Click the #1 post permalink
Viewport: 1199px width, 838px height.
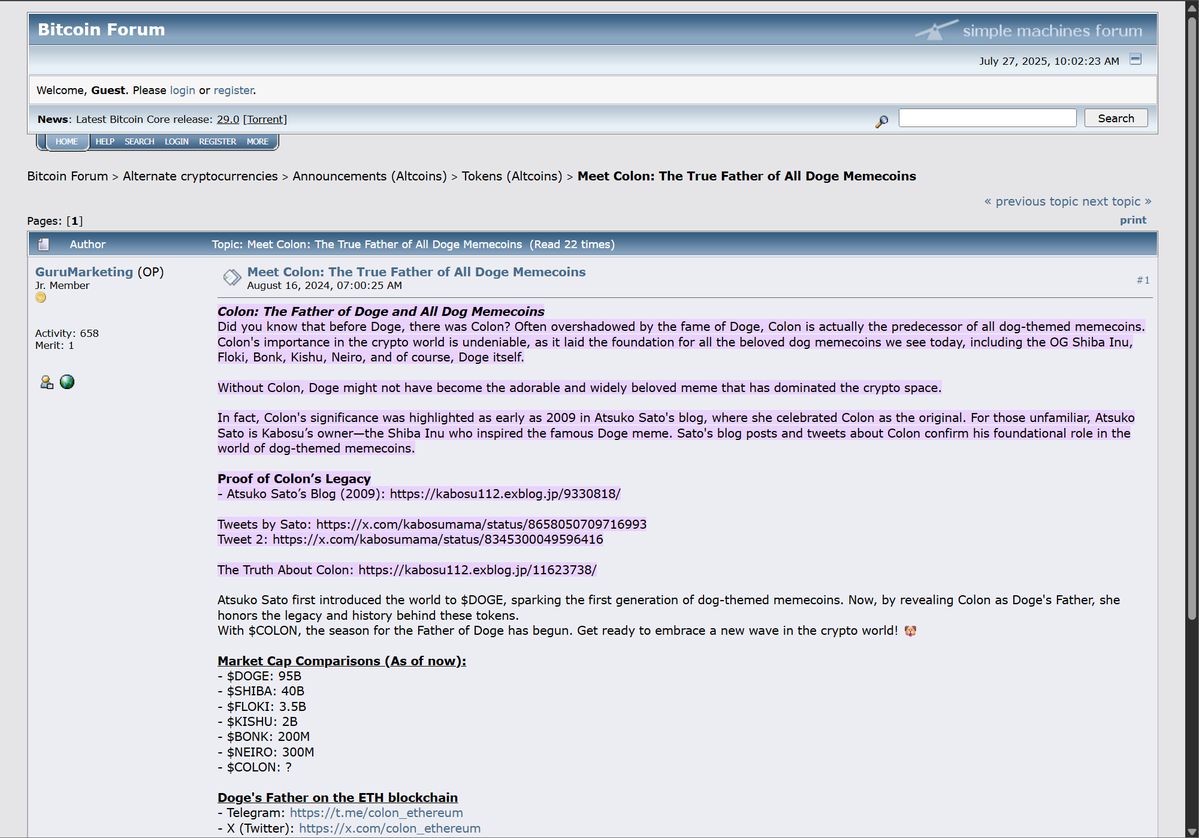tap(1142, 280)
